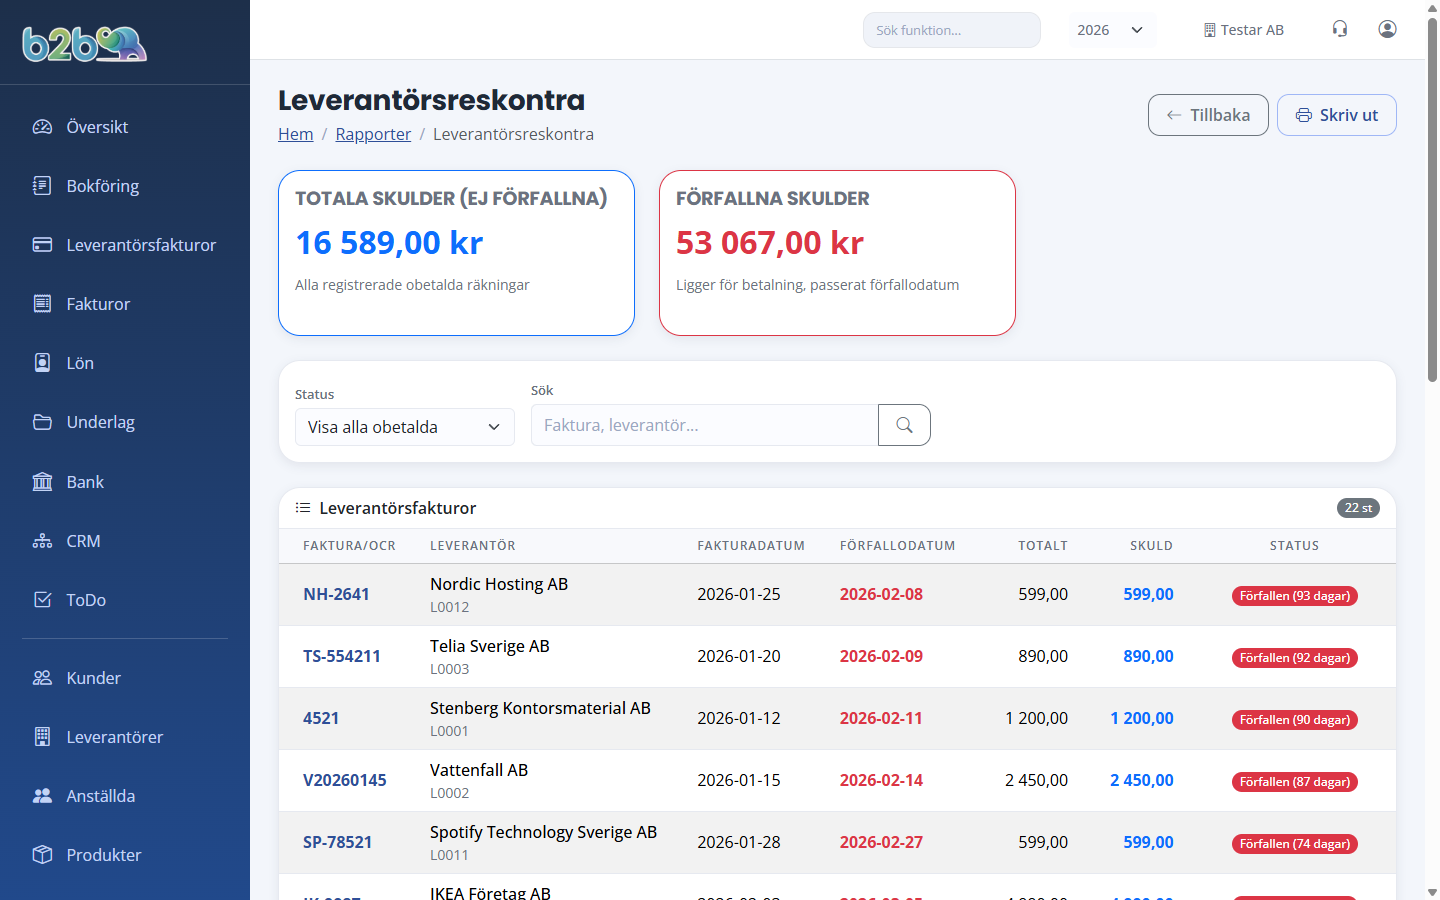This screenshot has height=900, width=1440.
Task: Click the Anställda sidebar icon
Action: tap(42, 796)
